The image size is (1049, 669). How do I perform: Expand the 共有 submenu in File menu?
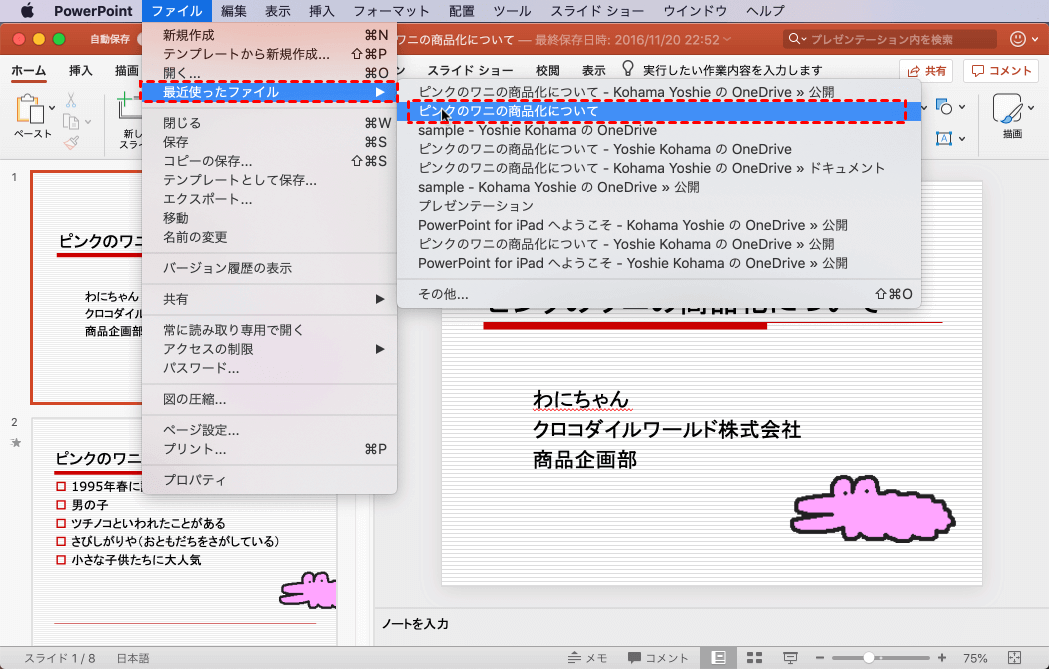click(x=269, y=299)
